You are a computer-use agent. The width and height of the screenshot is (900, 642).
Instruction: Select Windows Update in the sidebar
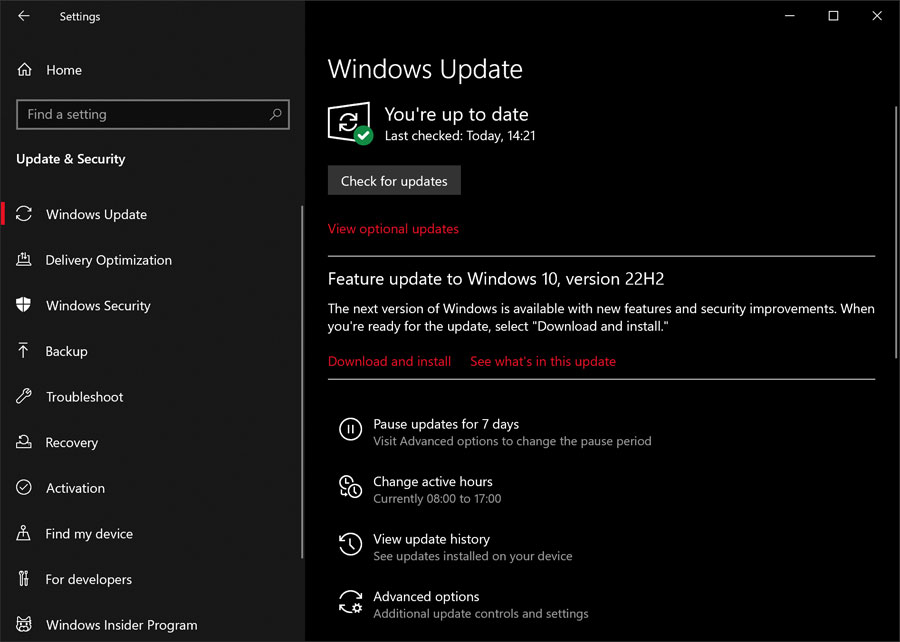96,214
